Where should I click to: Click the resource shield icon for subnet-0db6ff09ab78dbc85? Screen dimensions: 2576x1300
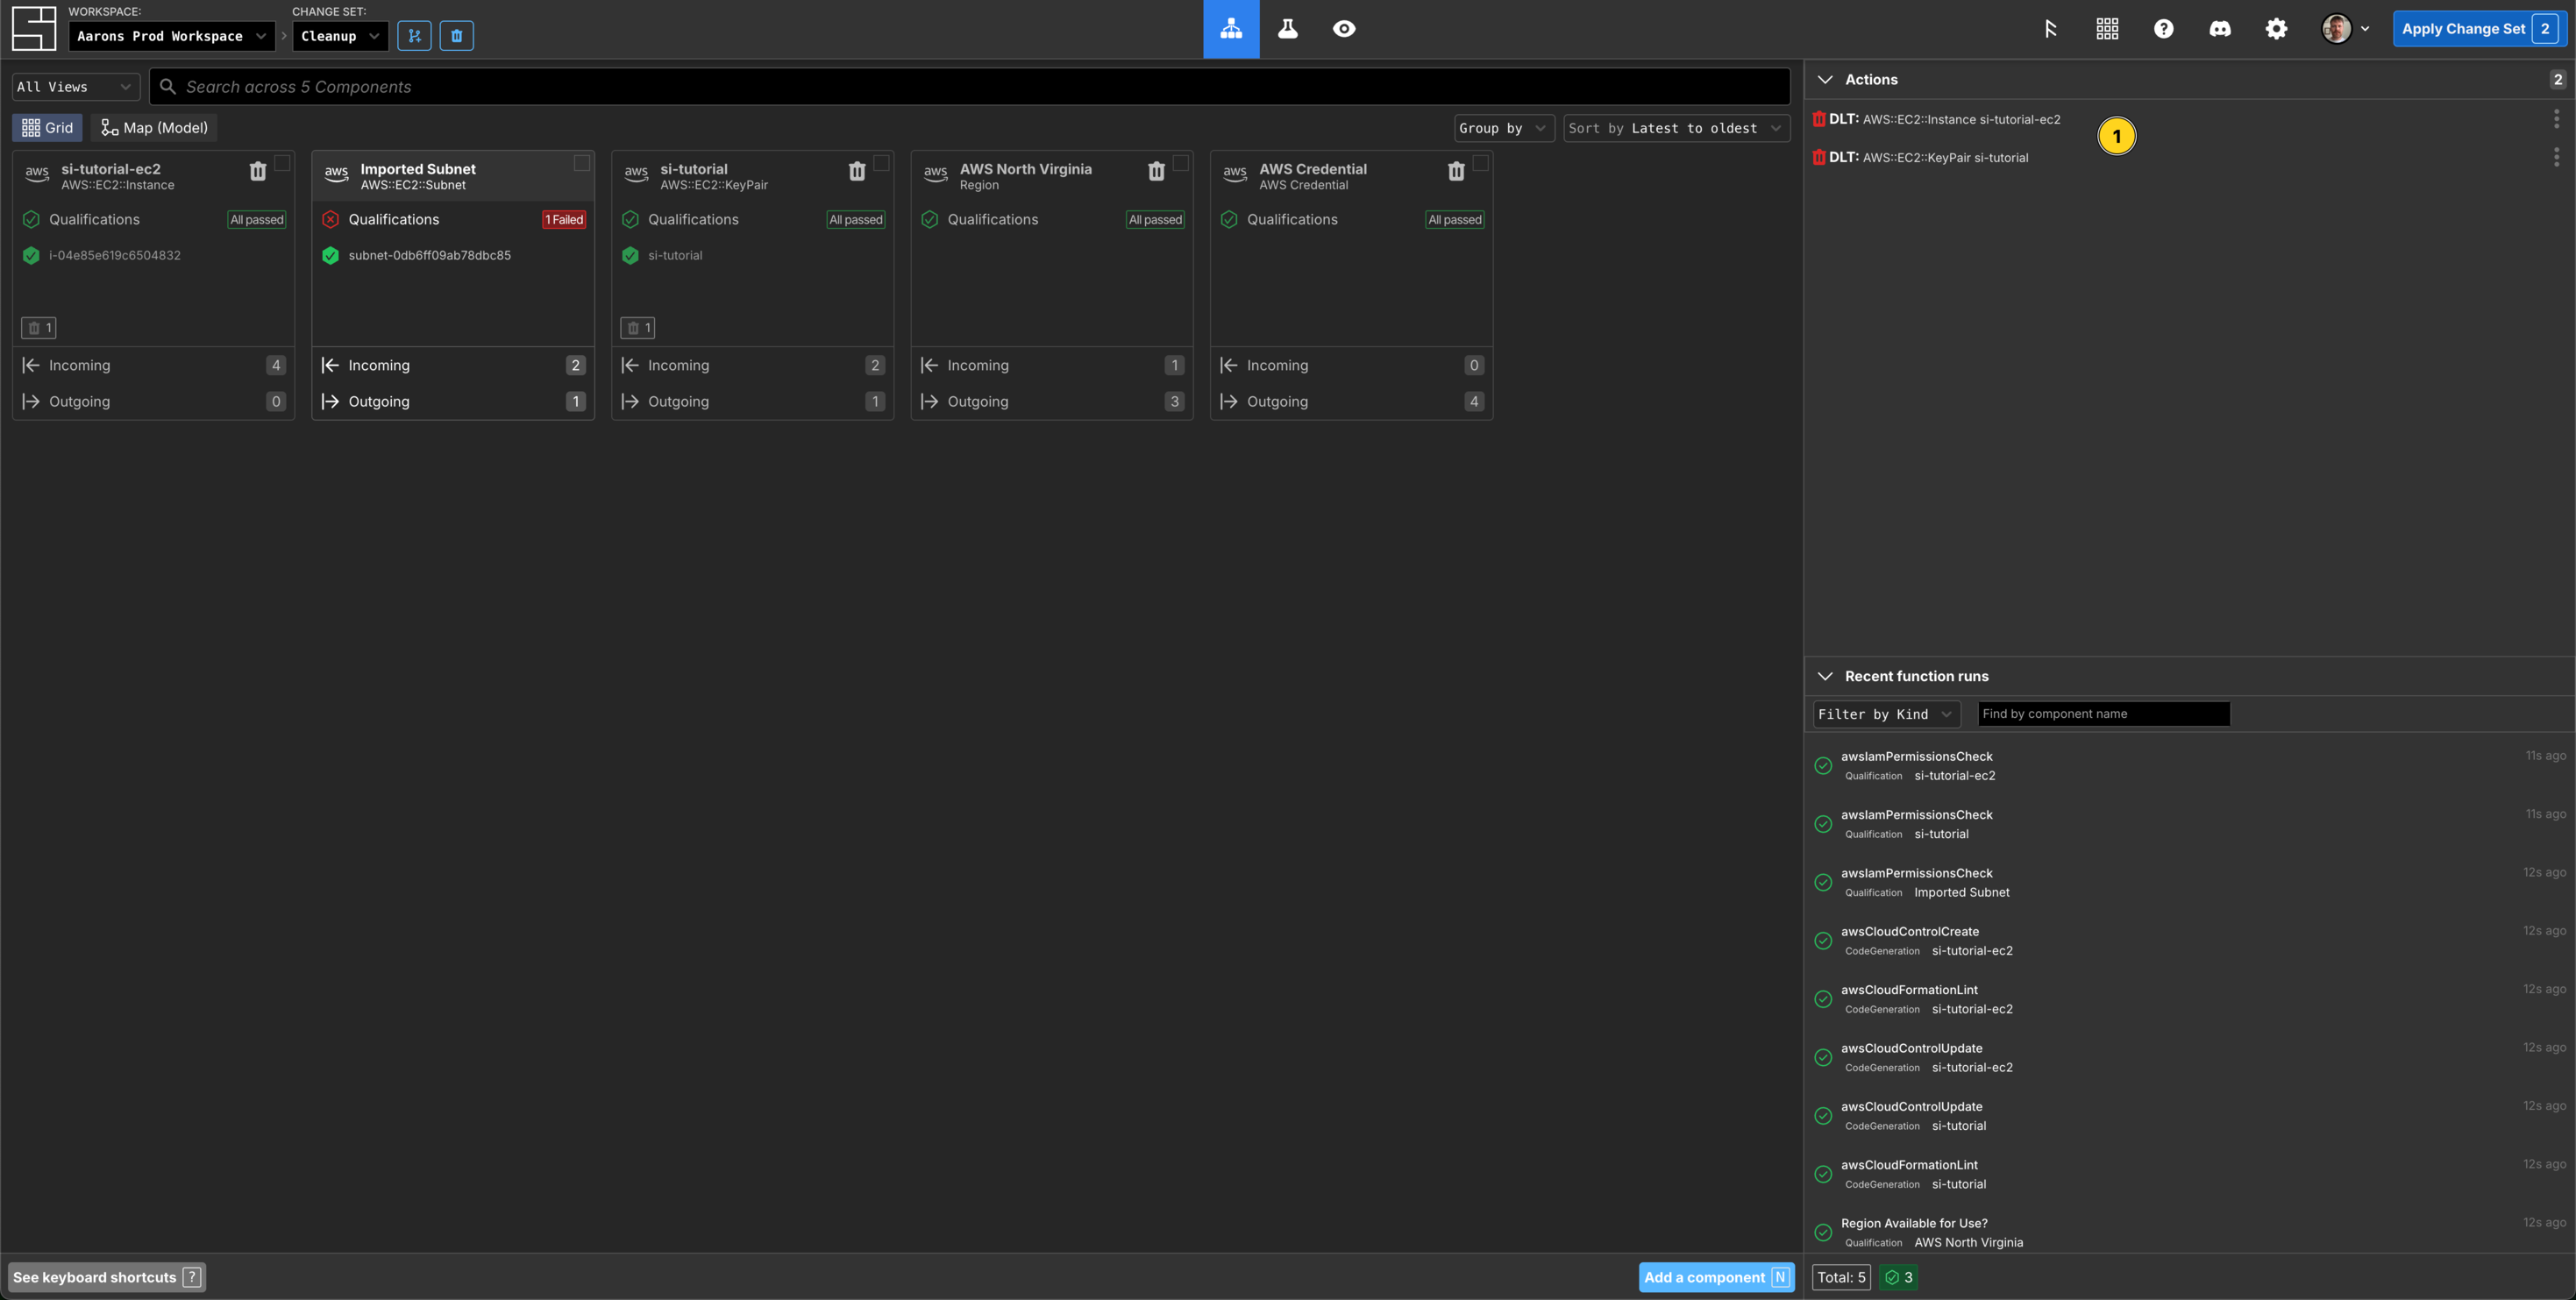[331, 256]
